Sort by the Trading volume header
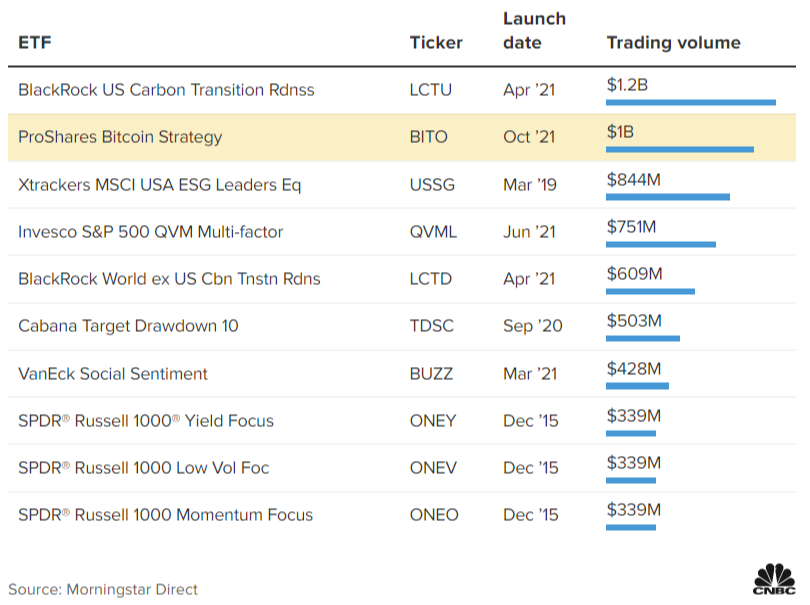This screenshot has height=605, width=810. [x=673, y=42]
